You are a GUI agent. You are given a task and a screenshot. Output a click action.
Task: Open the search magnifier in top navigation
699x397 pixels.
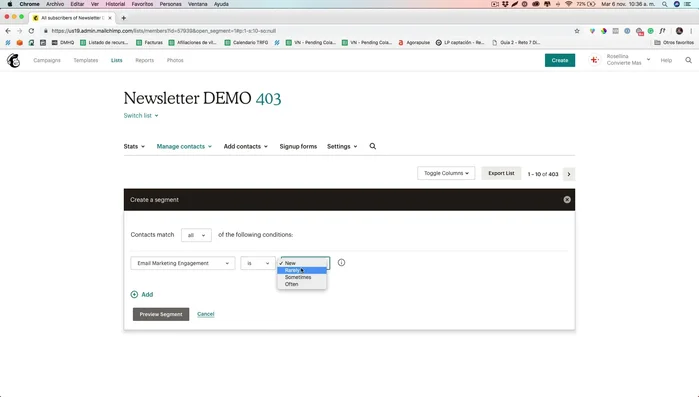pyautogui.click(x=688, y=60)
